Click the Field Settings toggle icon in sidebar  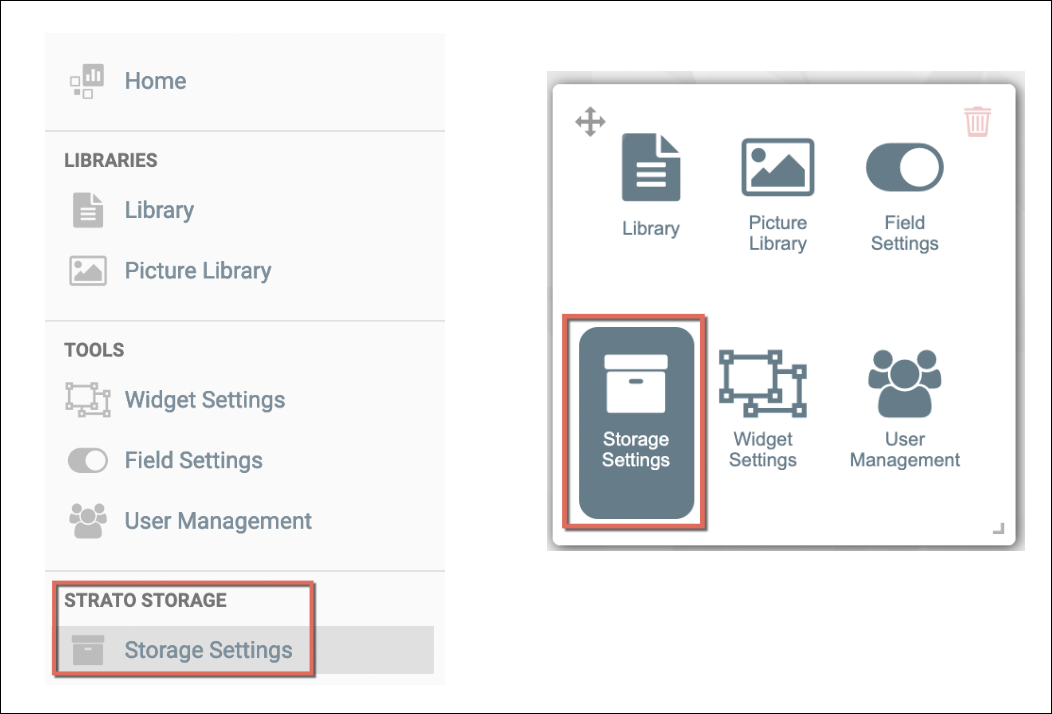pos(87,461)
